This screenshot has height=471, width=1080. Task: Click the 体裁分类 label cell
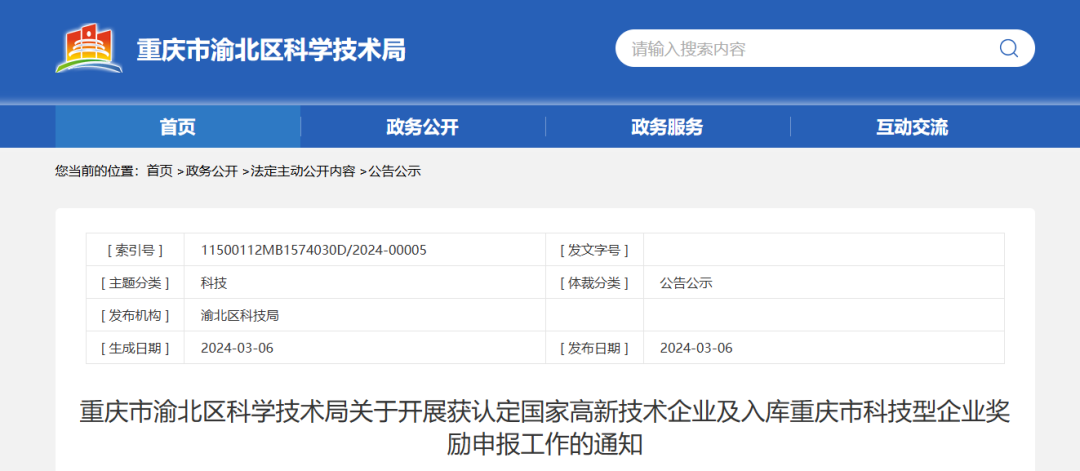[594, 282]
